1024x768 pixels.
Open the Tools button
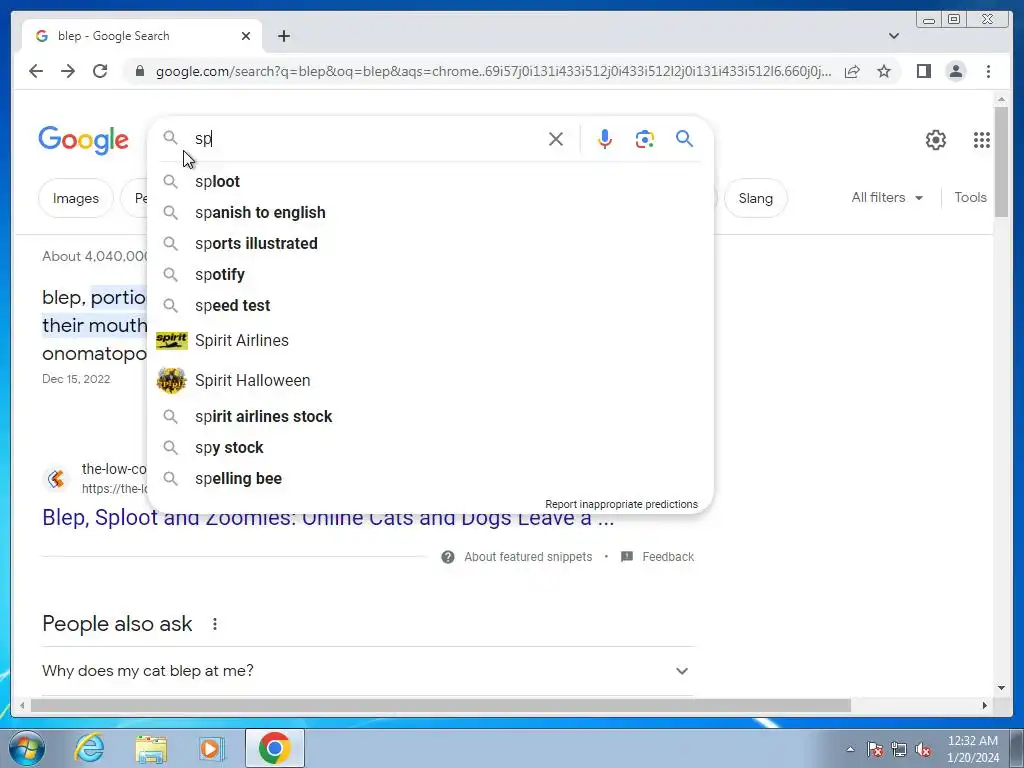[970, 197]
